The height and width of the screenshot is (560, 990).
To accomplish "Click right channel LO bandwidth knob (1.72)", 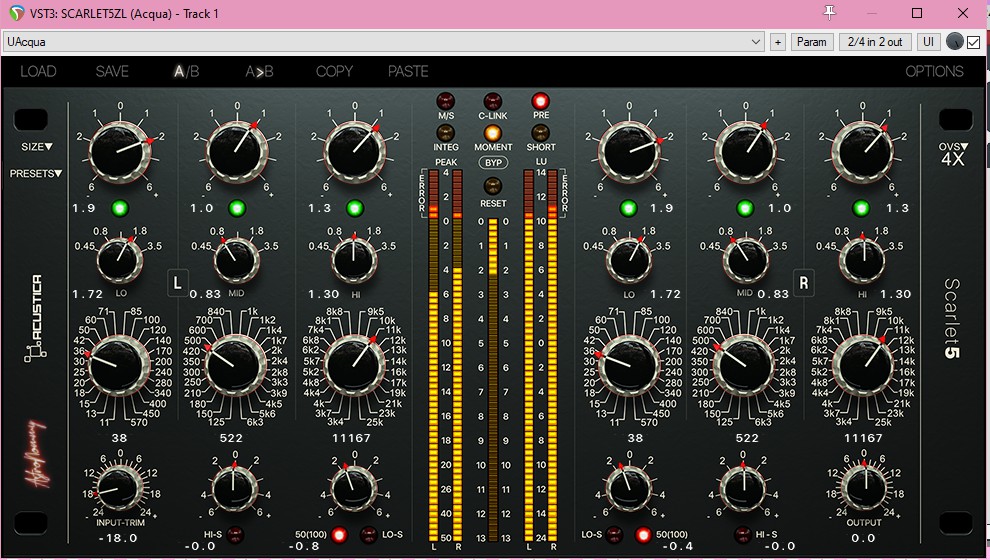I will 628,259.
